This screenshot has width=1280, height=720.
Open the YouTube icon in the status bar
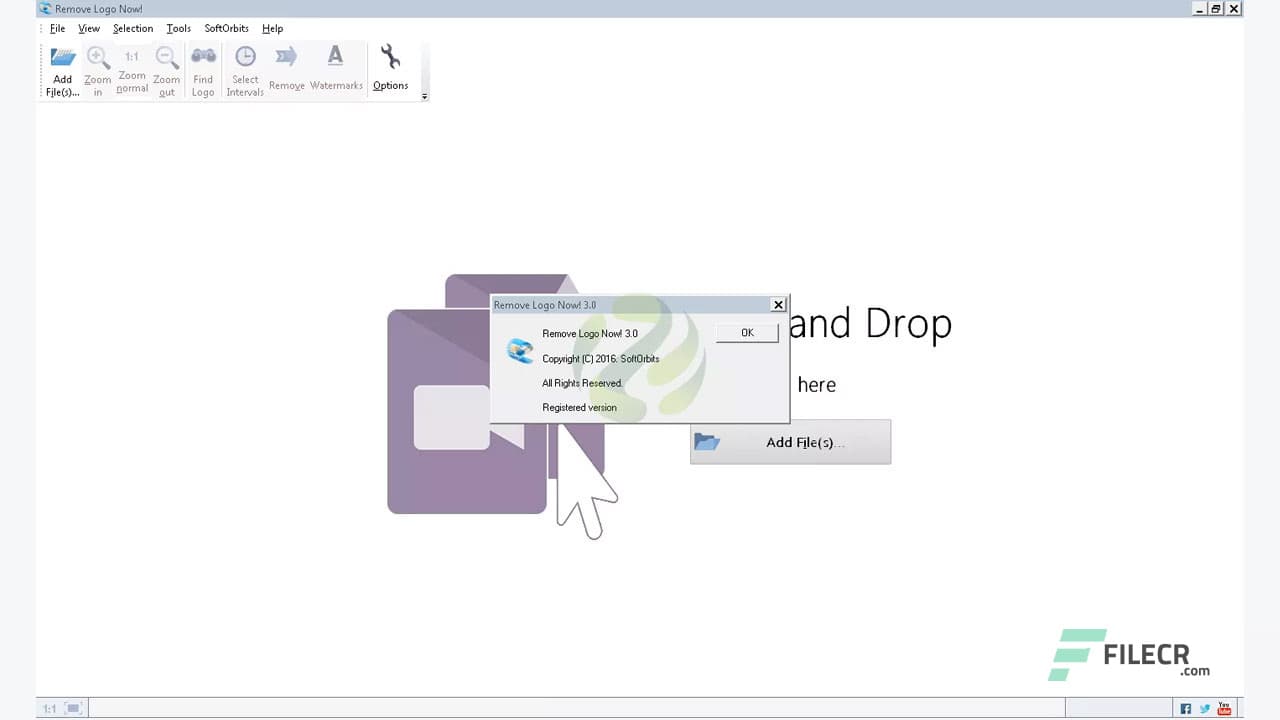click(1224, 707)
